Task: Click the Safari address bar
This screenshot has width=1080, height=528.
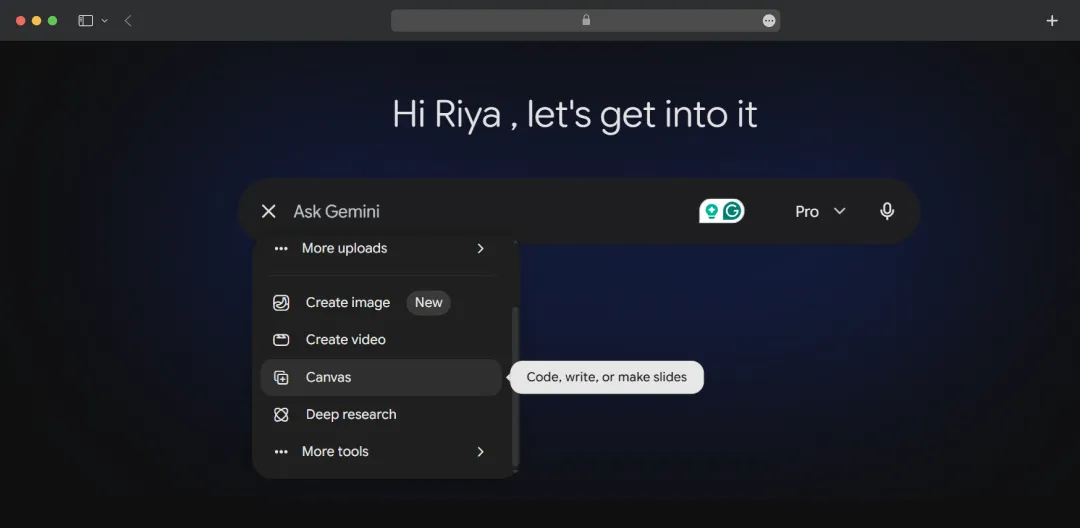Action: (585, 21)
